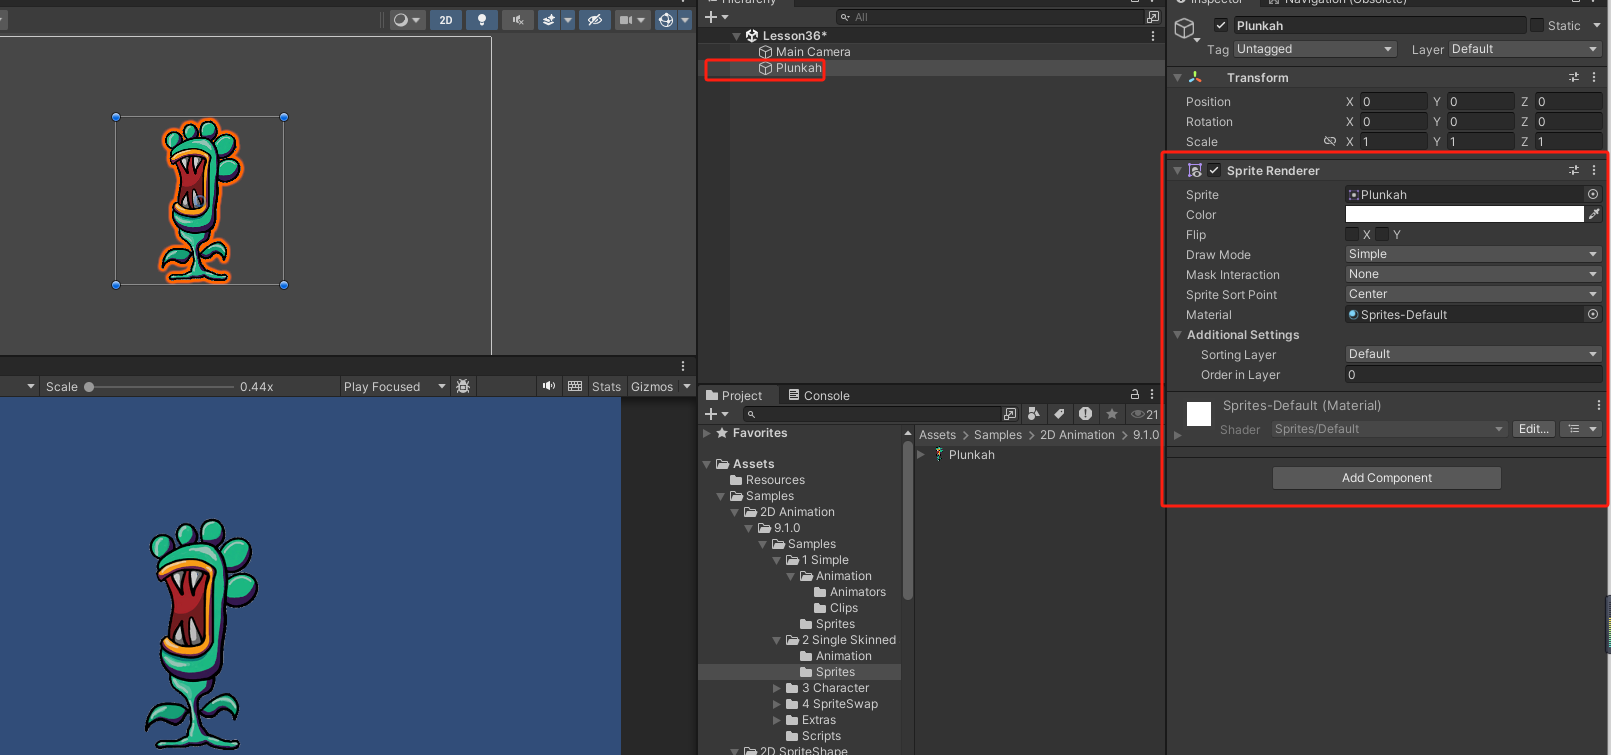Open the Static dropdown arrow
This screenshot has height=755, width=1611.
1597,25
